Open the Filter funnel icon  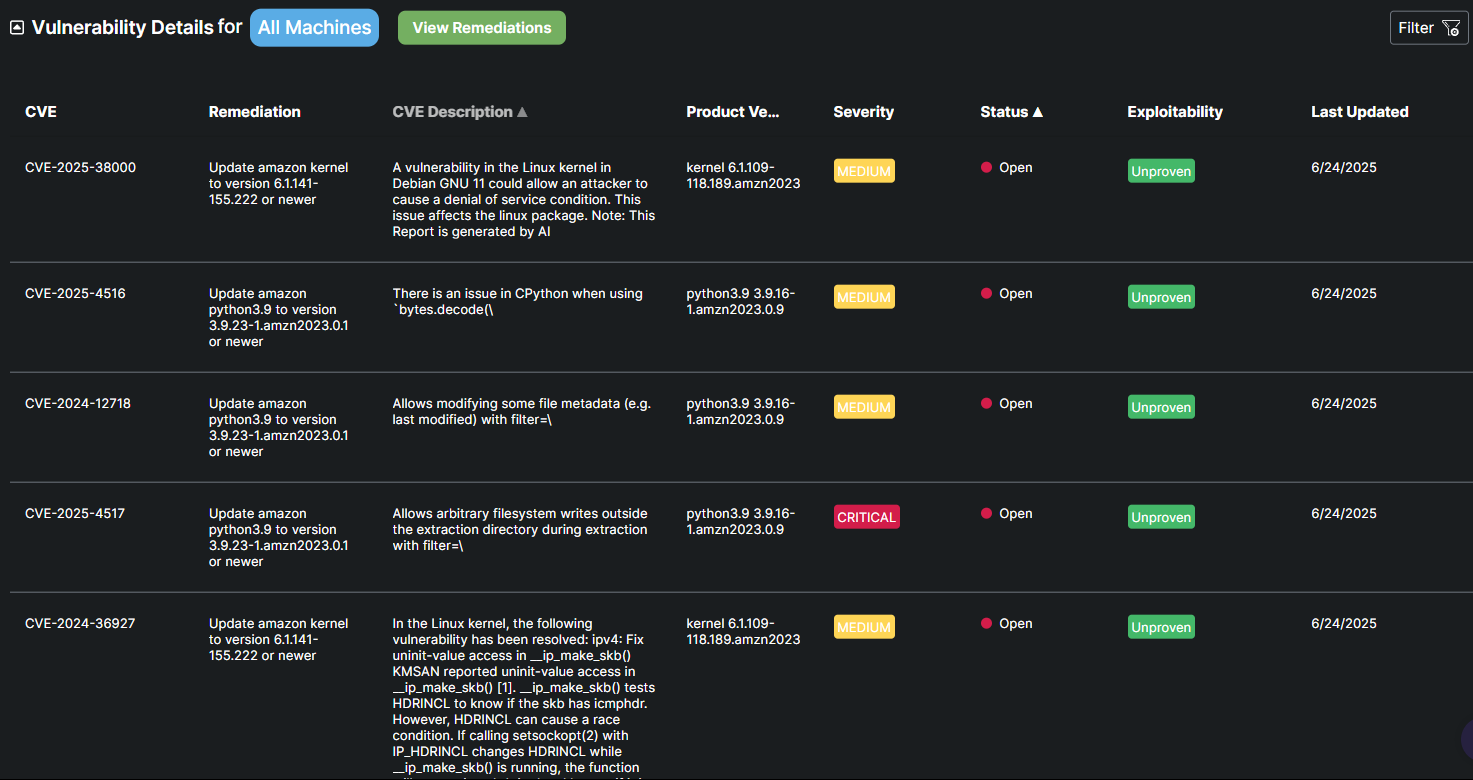coord(1451,28)
